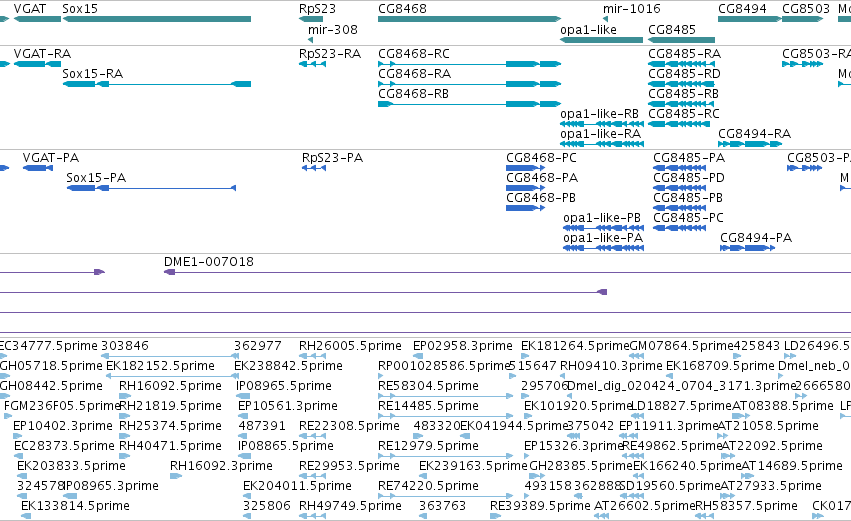Select the CG8468 gene label
This screenshot has height=521, width=851.
coord(402,9)
